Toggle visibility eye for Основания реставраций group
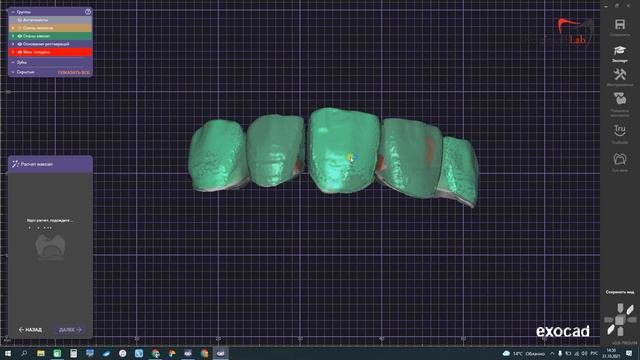The height and width of the screenshot is (360, 640). point(19,44)
